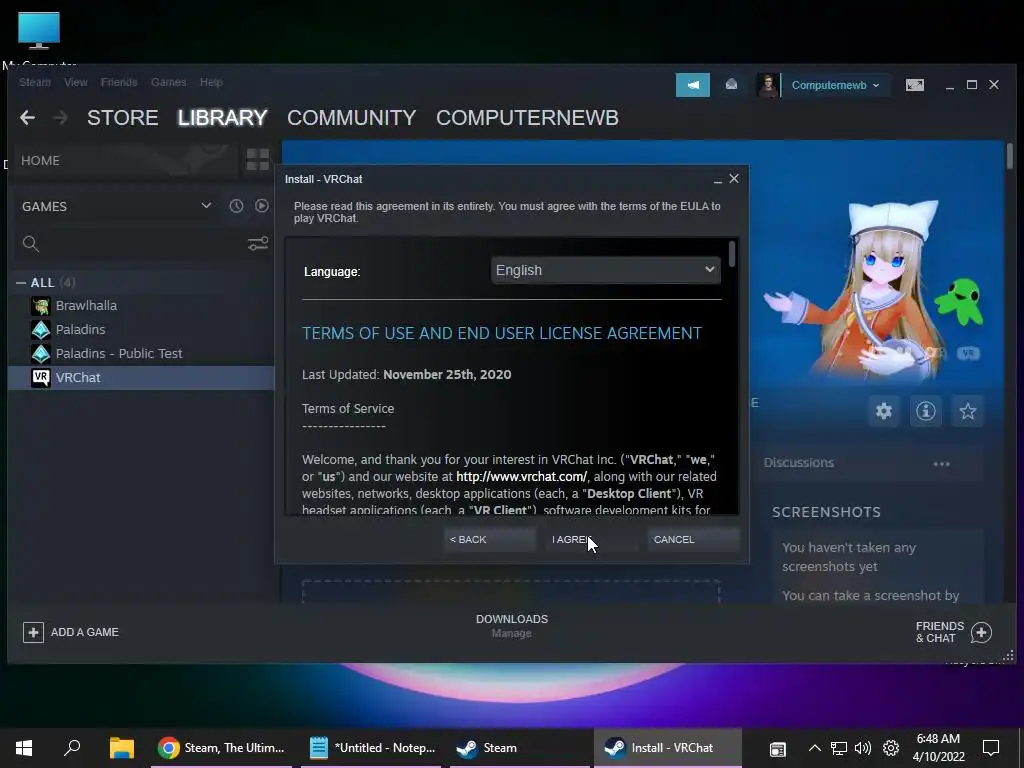
Task: Open the Computernewb account dropdown
Action: [x=835, y=85]
